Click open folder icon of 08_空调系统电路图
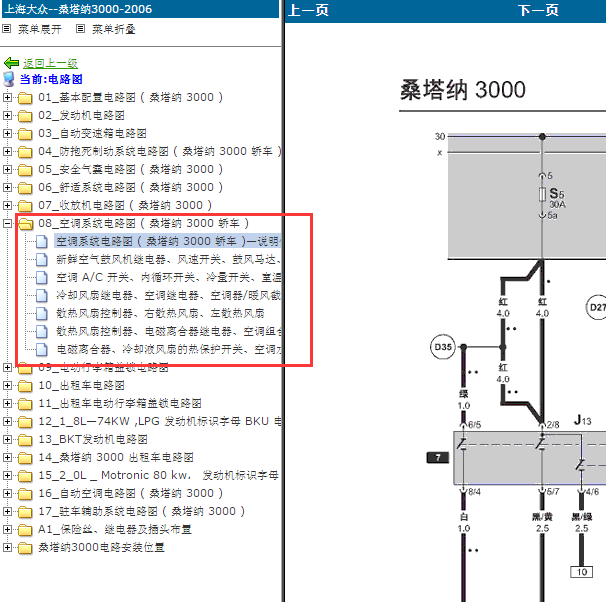Image resolution: width=606 pixels, height=602 pixels. tap(26, 224)
